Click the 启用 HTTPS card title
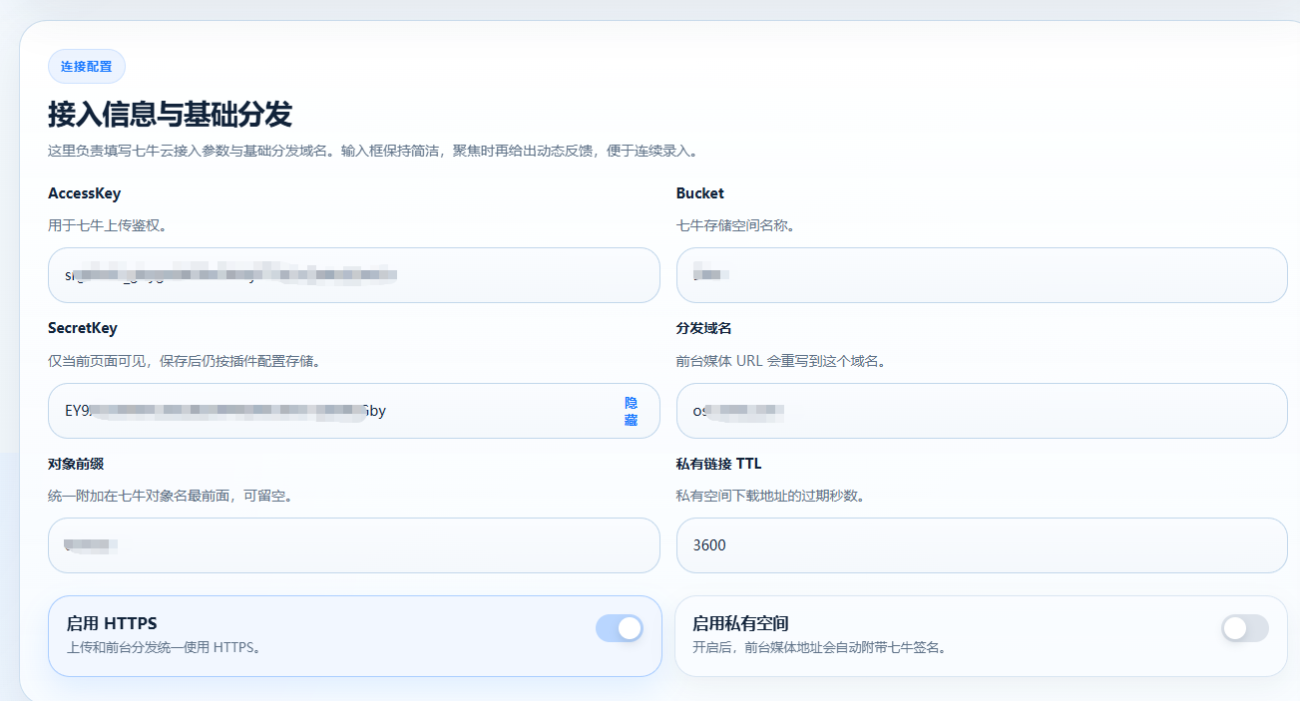 111,623
